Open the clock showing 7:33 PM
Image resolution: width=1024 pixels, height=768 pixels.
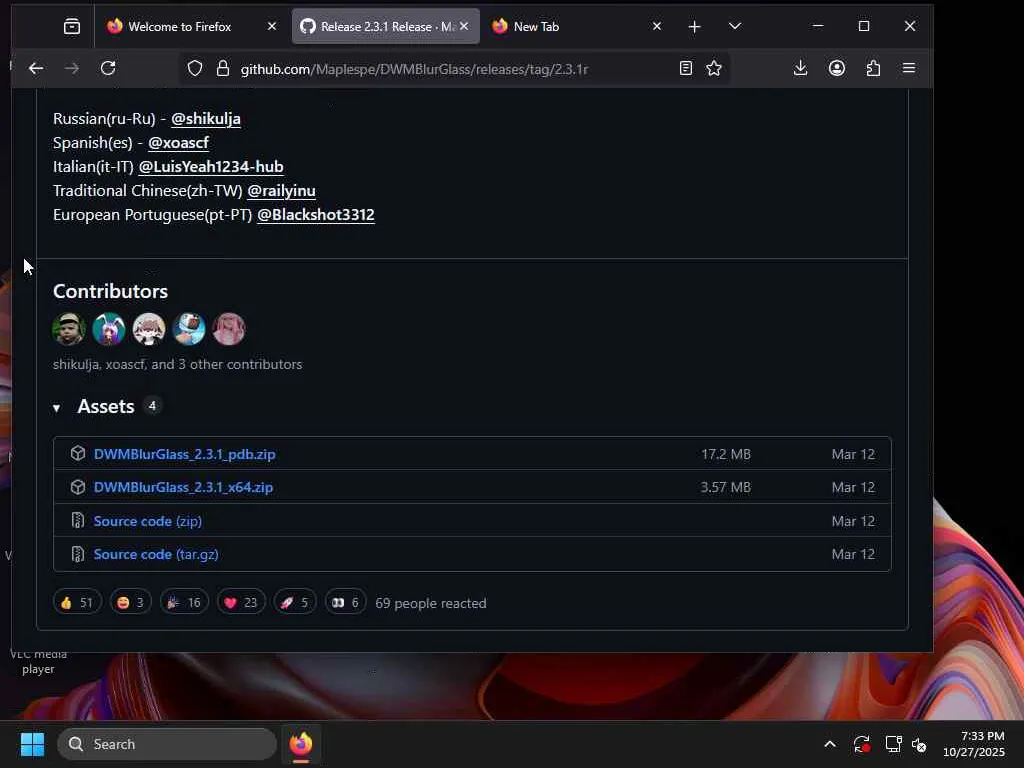974,744
